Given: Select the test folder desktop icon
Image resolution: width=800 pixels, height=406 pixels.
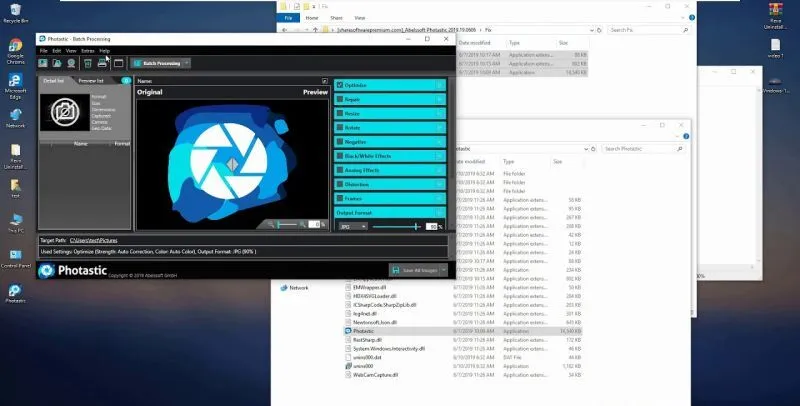Looking at the screenshot, I should tap(16, 188).
